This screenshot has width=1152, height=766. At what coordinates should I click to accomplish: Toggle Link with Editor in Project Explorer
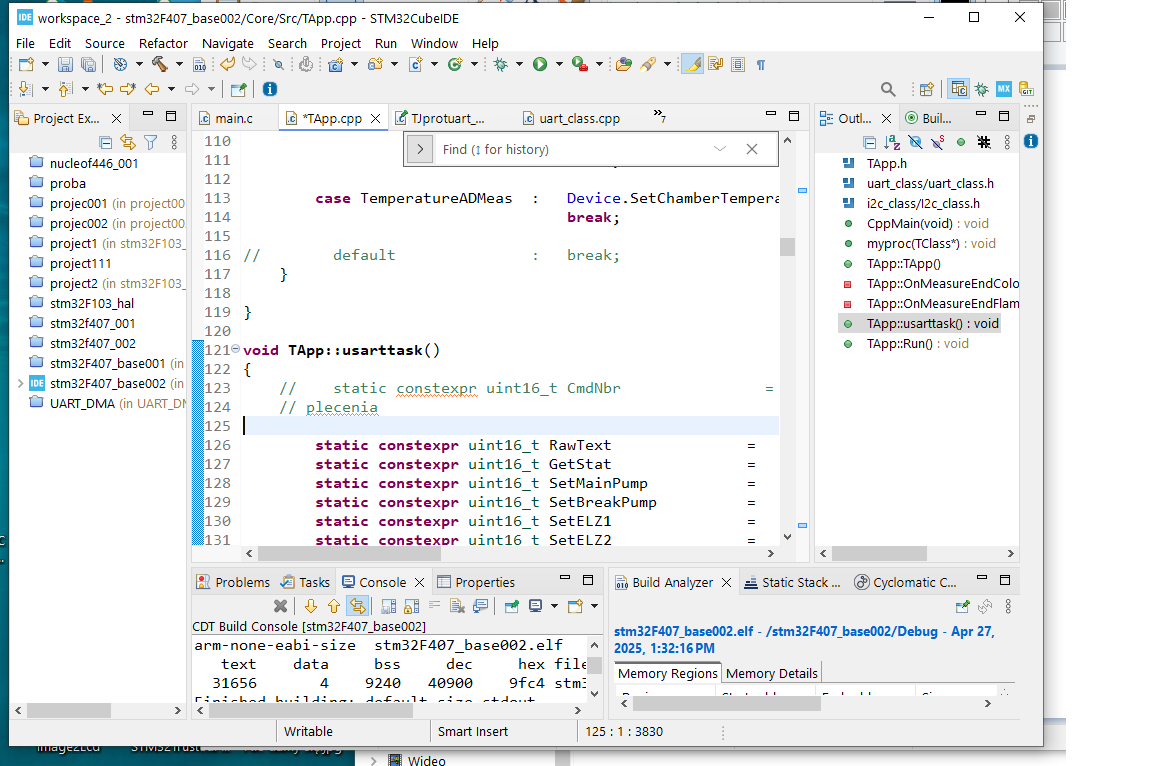[127, 142]
